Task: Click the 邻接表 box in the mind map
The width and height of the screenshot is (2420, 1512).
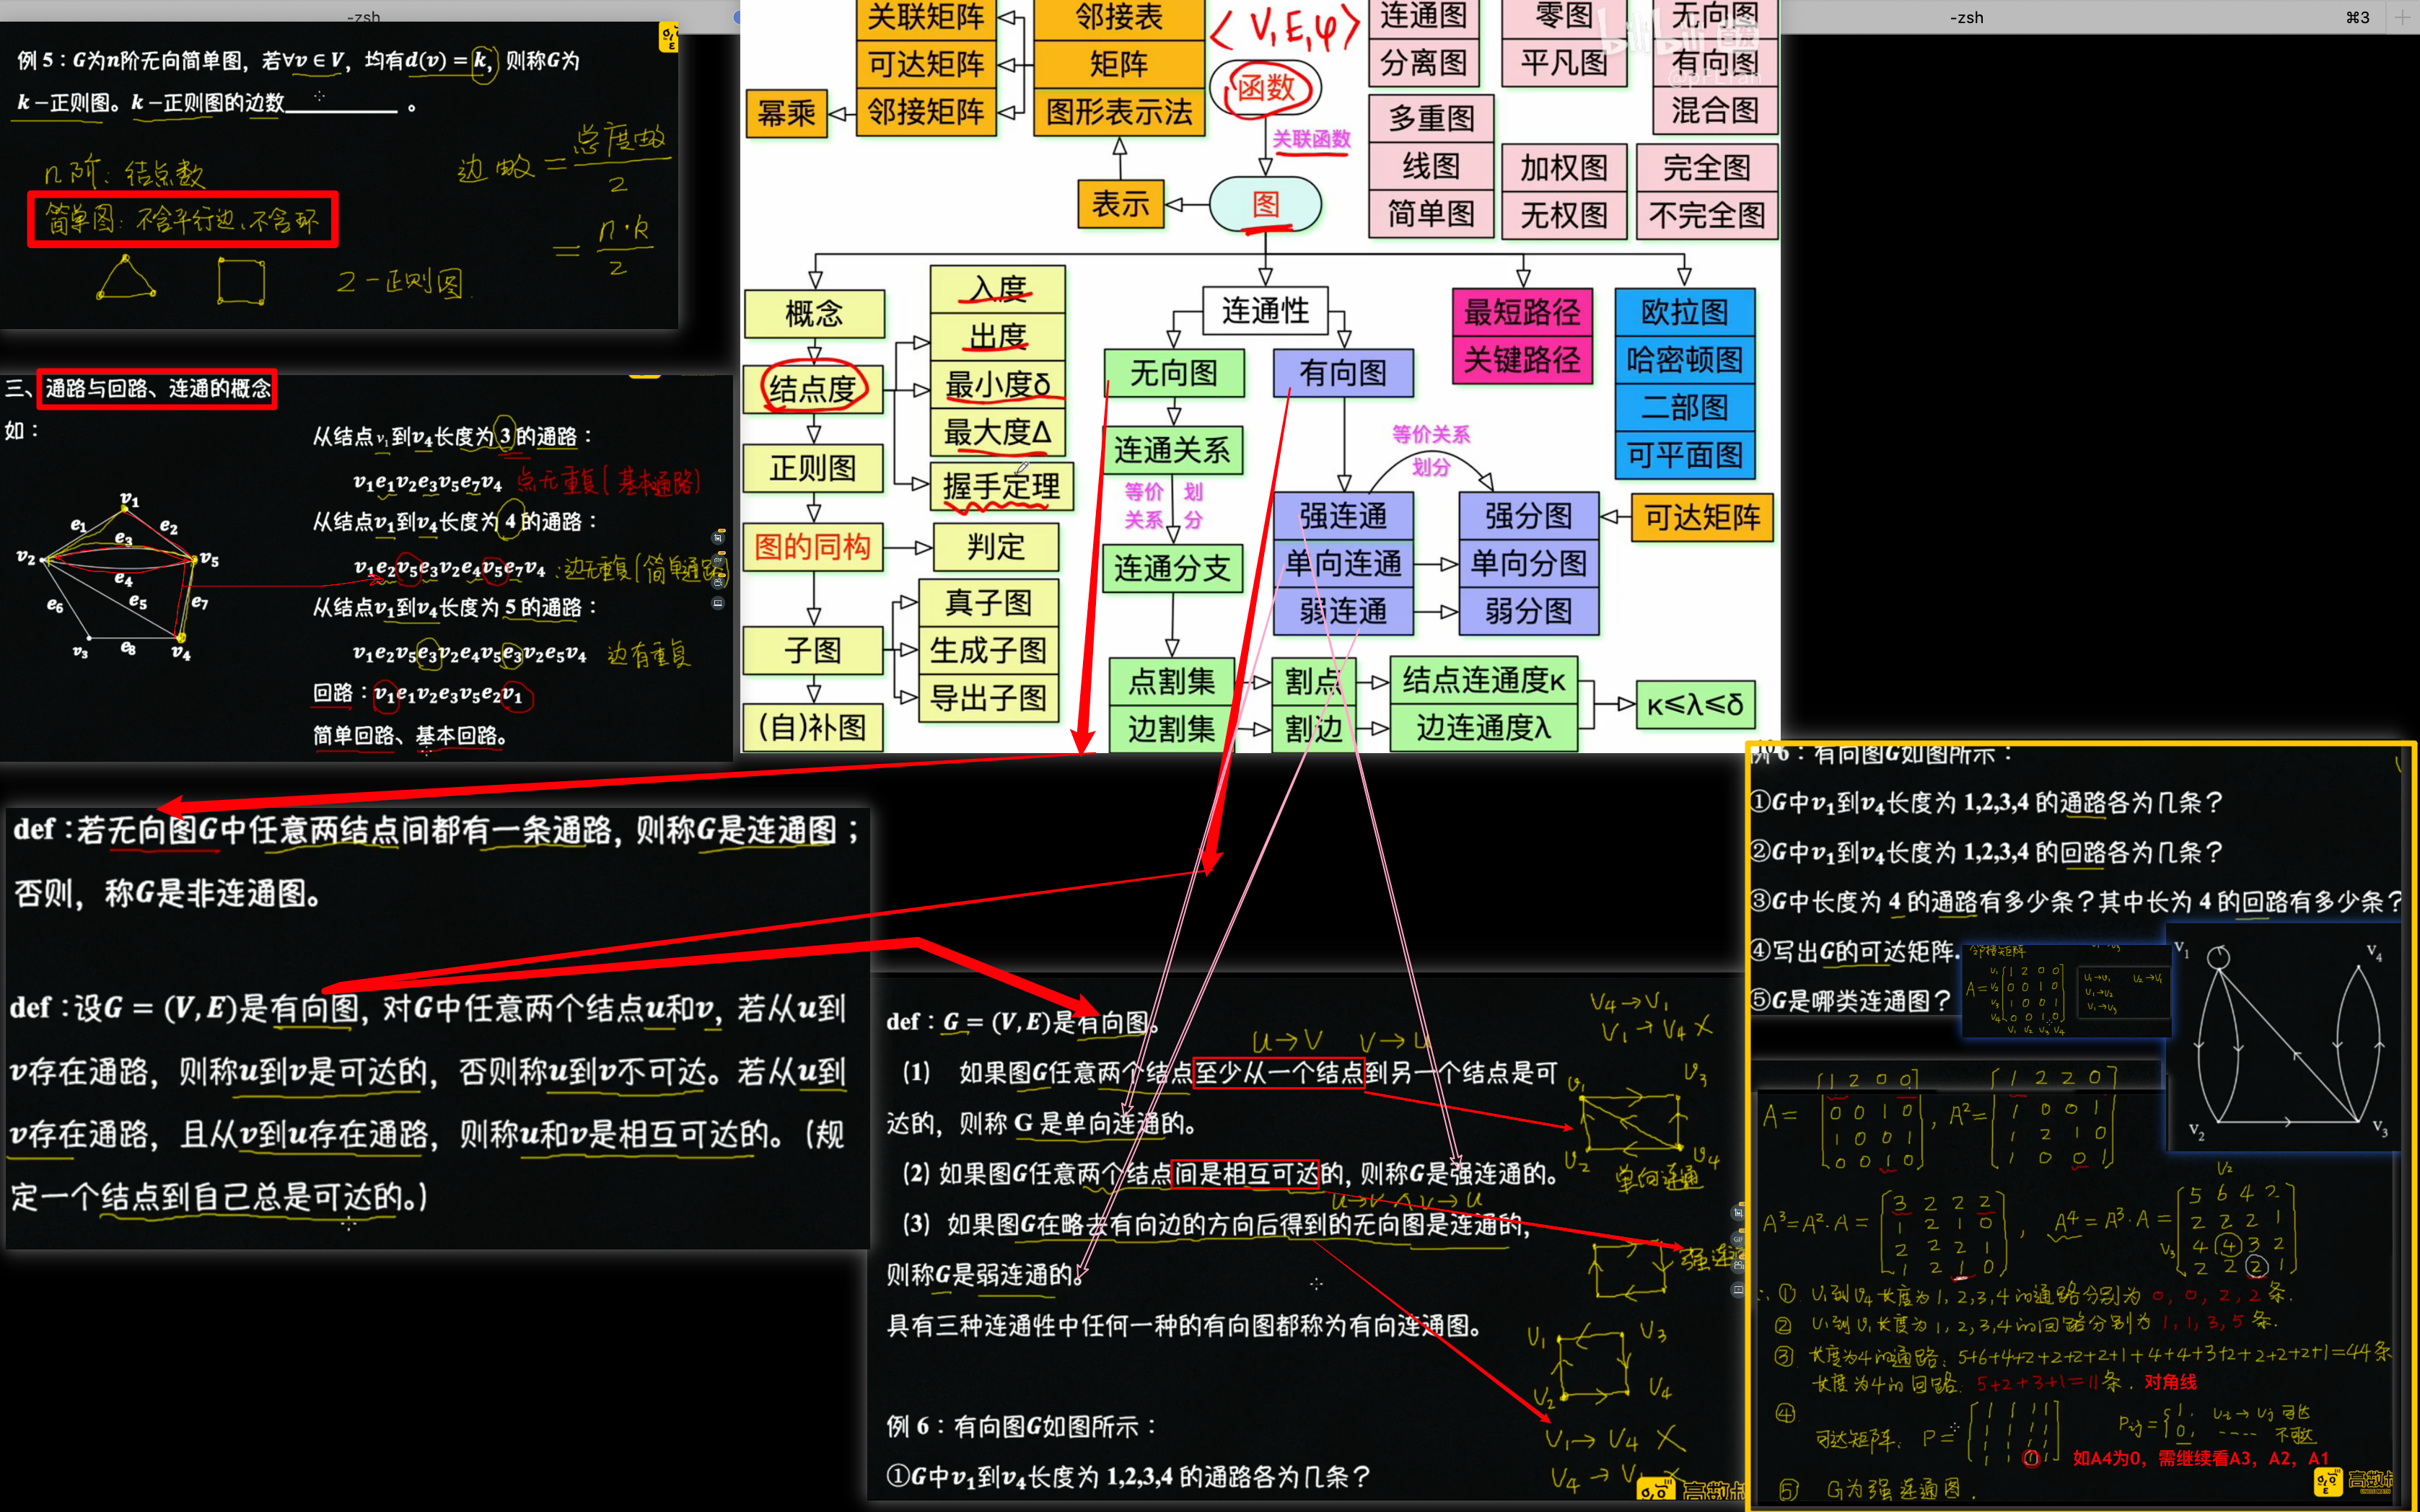Action: click(x=1118, y=17)
